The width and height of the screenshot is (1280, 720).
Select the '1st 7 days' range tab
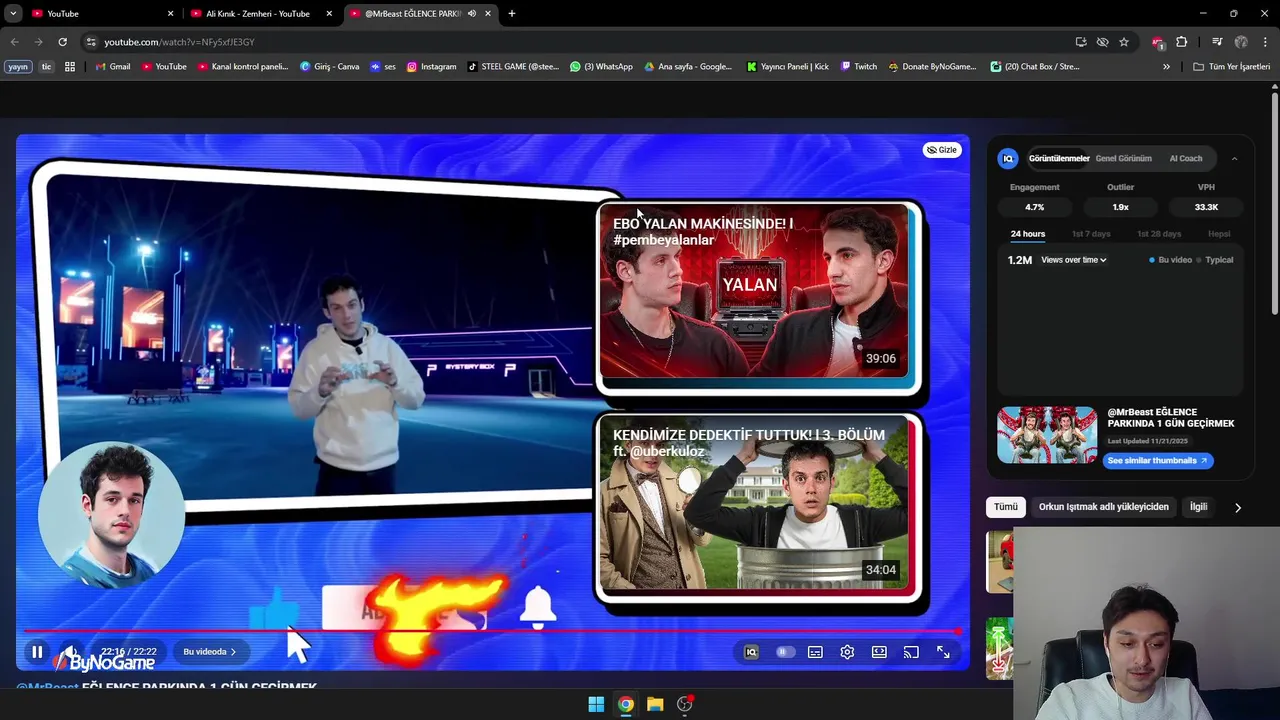1091,234
